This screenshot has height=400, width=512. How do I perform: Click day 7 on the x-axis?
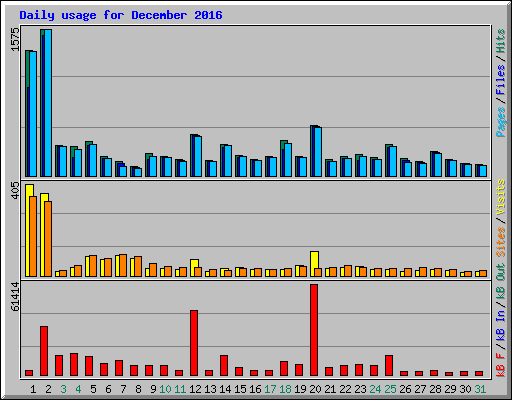(x=123, y=389)
